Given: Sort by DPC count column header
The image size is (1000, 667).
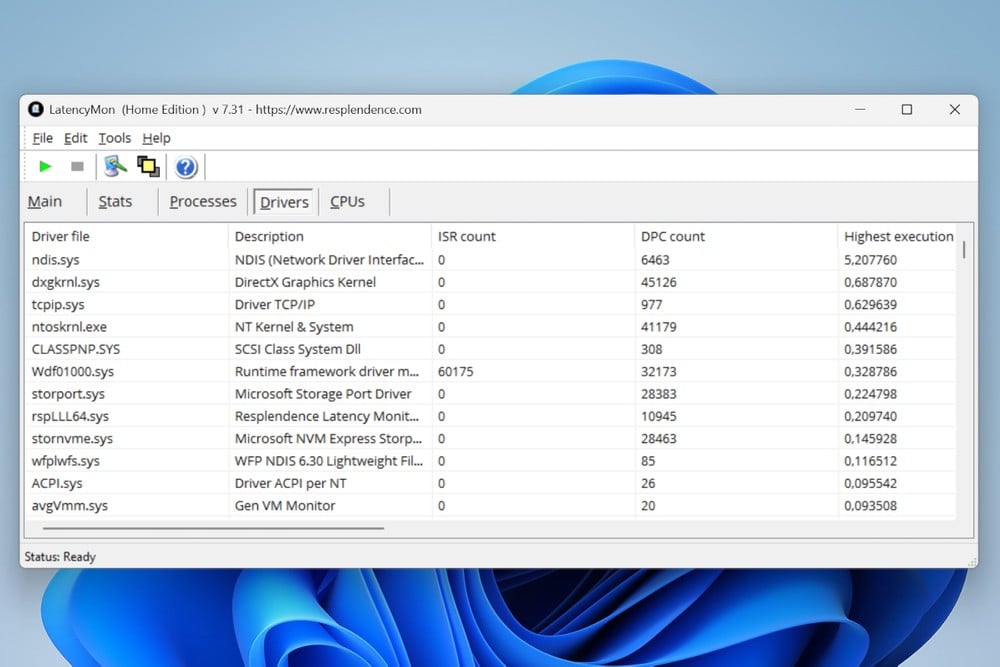Looking at the screenshot, I should 736,237.
